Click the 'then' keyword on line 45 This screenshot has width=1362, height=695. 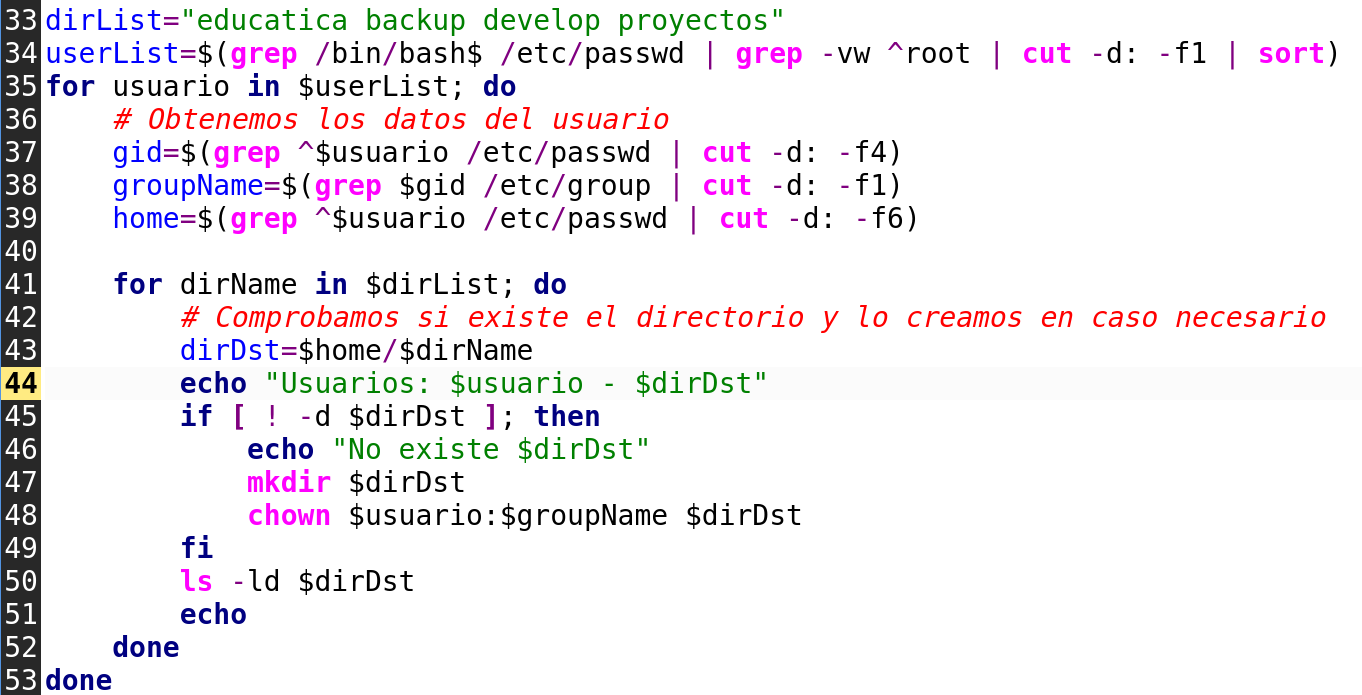coord(567,416)
